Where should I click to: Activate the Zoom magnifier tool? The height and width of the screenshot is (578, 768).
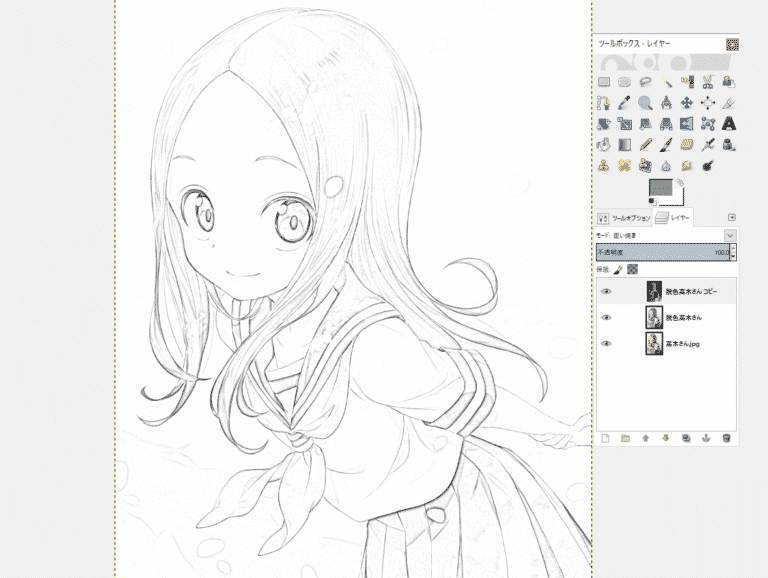point(646,102)
